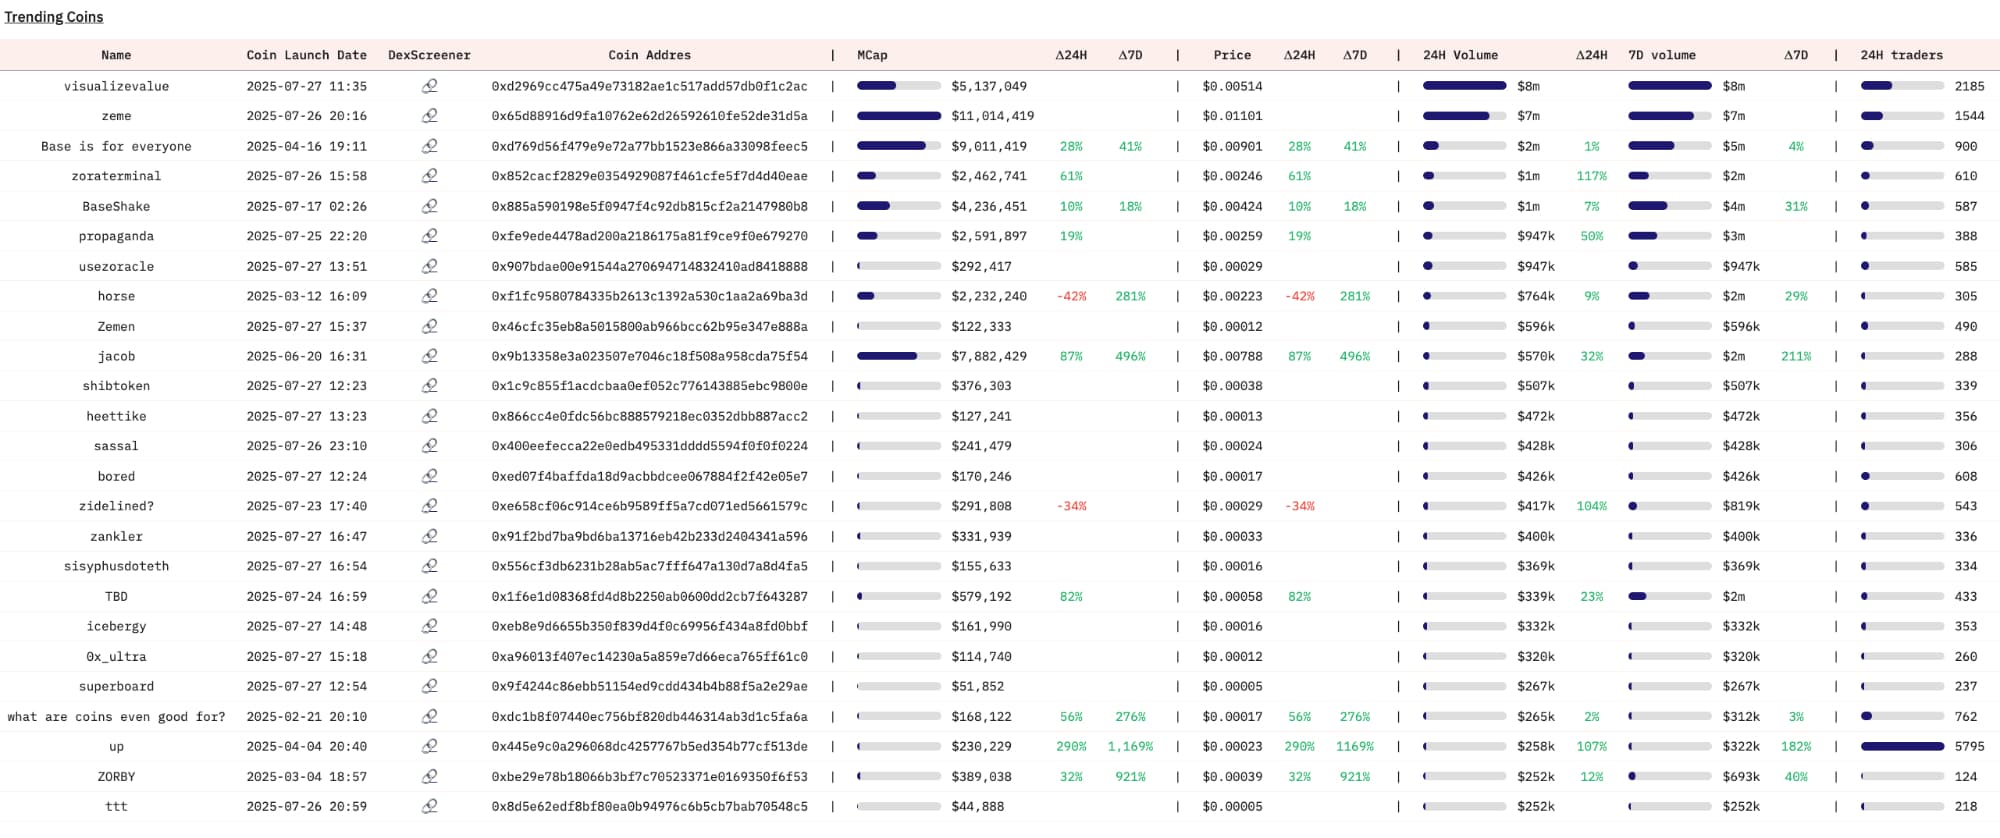Open DexScreener link icon for zeme

pyautogui.click(x=429, y=116)
